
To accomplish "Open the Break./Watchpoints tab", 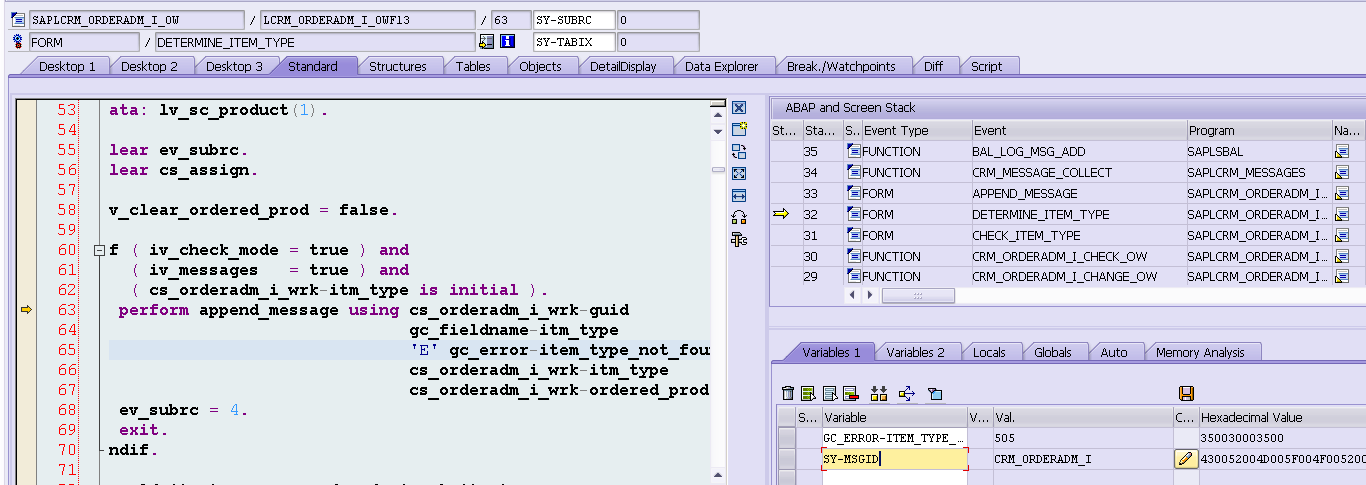I will [841, 66].
